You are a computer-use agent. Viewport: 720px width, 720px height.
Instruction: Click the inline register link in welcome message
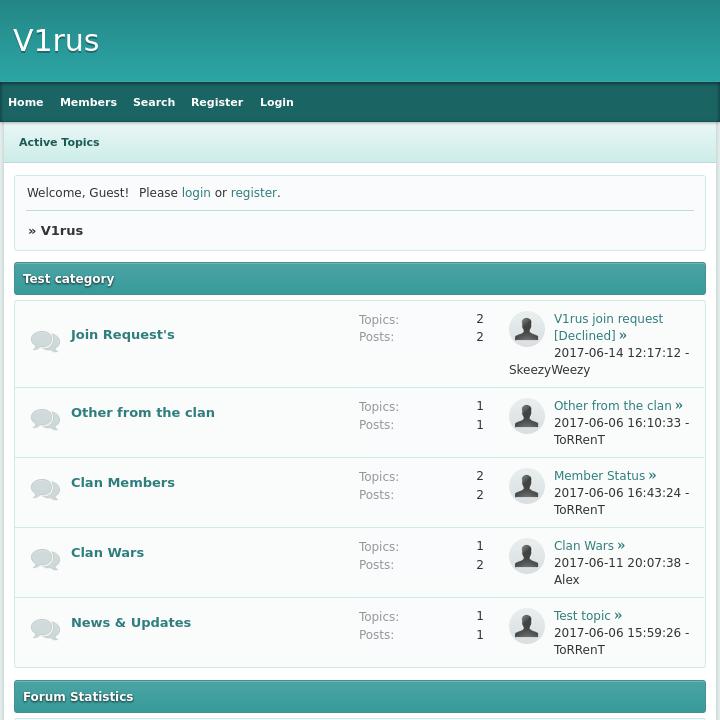point(253,193)
